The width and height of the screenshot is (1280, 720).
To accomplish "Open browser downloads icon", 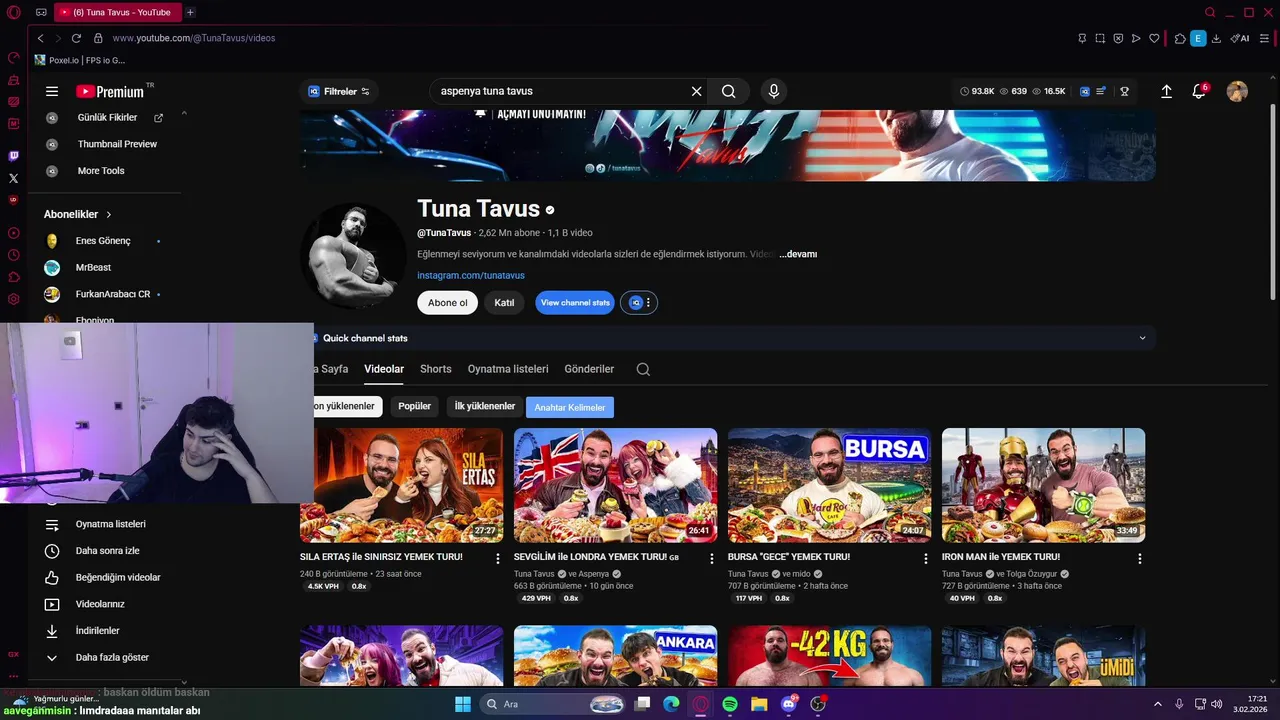I will click(x=1216, y=38).
